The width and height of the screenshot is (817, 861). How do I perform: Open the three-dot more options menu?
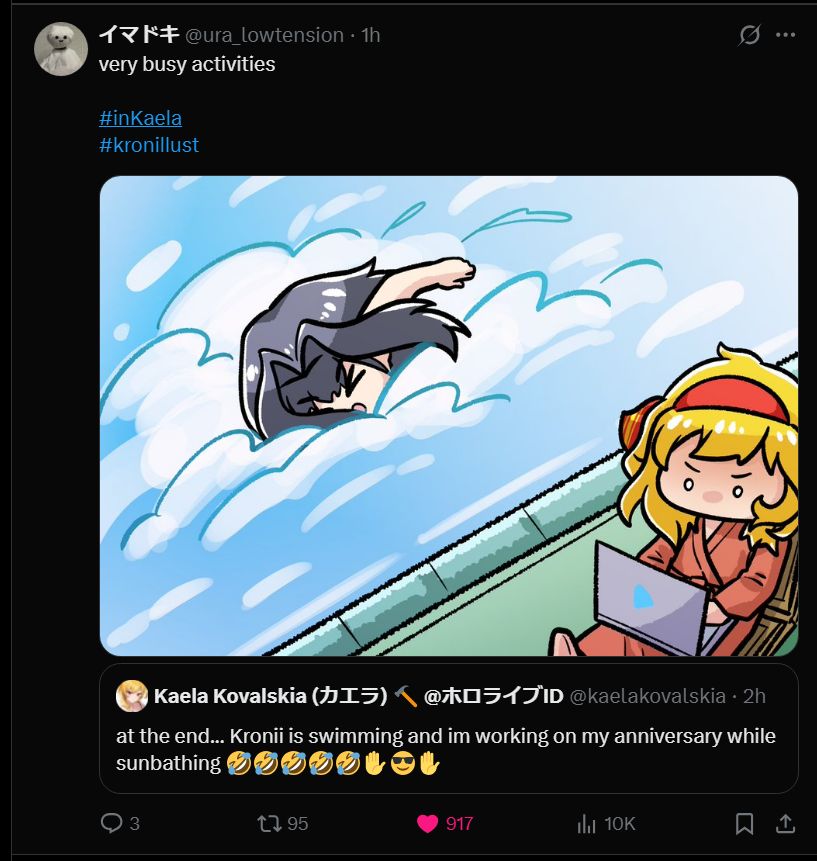[x=786, y=36]
